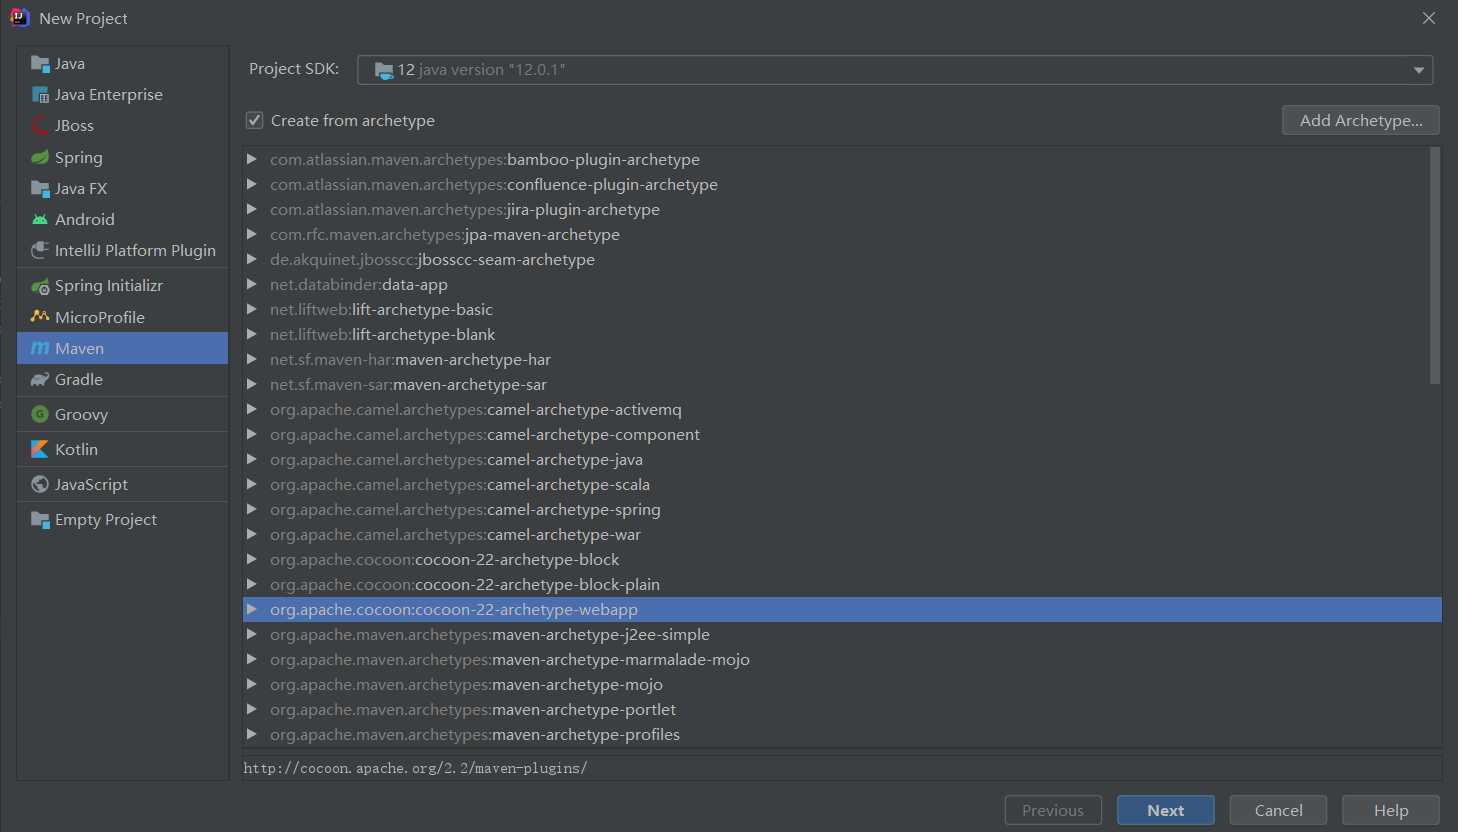This screenshot has width=1458, height=832.
Task: Click the Kotlin logo icon
Action: pyautogui.click(x=40, y=449)
